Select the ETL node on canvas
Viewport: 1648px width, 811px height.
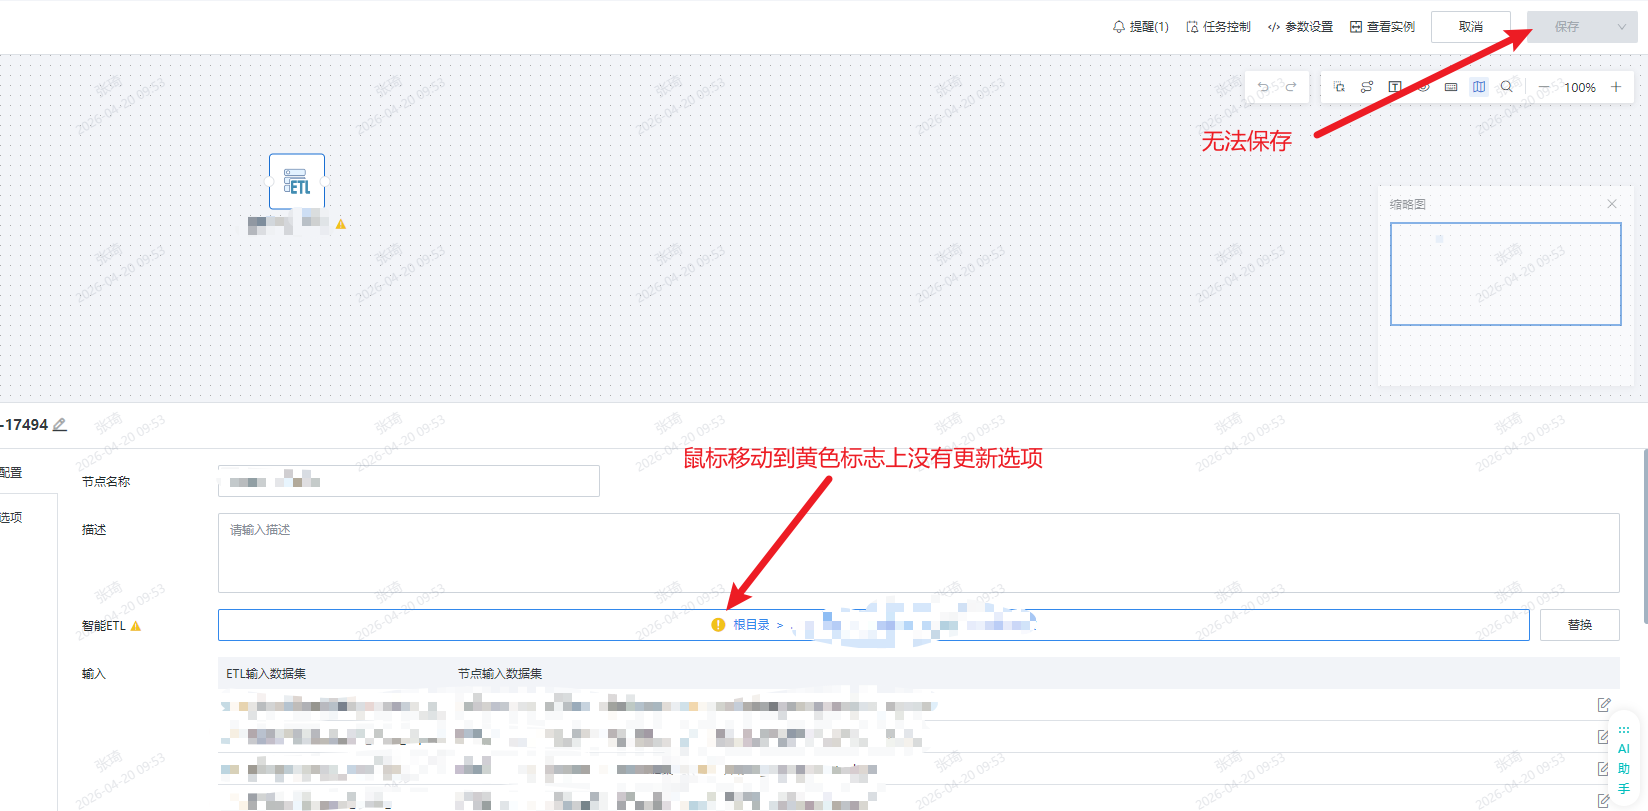pyautogui.click(x=297, y=181)
